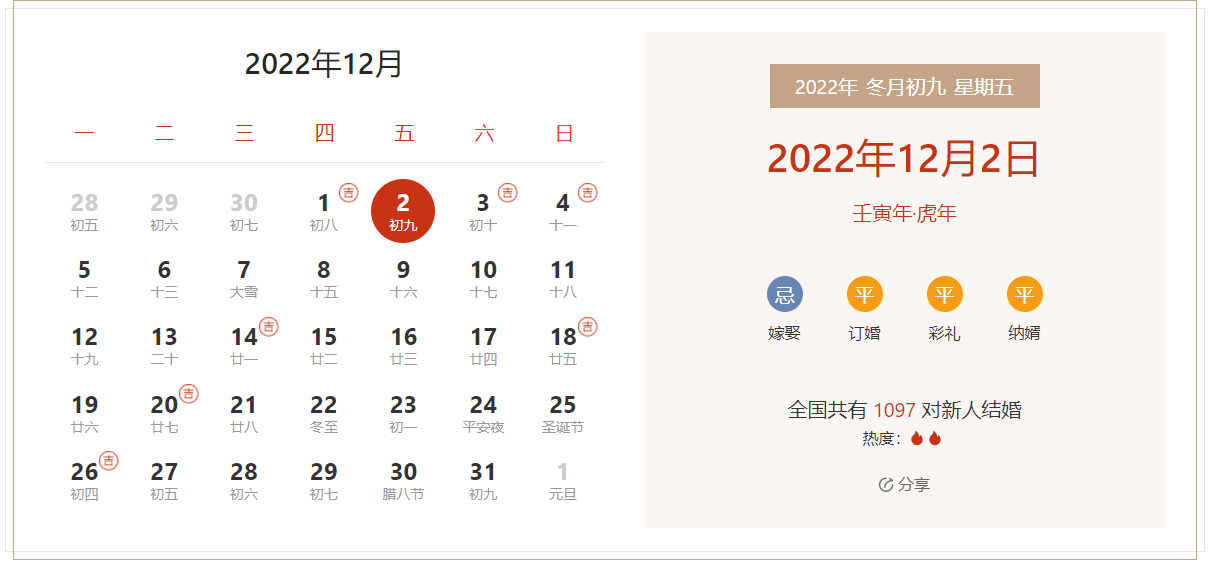The width and height of the screenshot is (1213, 566).
Task: Select December 21 (廿八)
Action: (244, 414)
